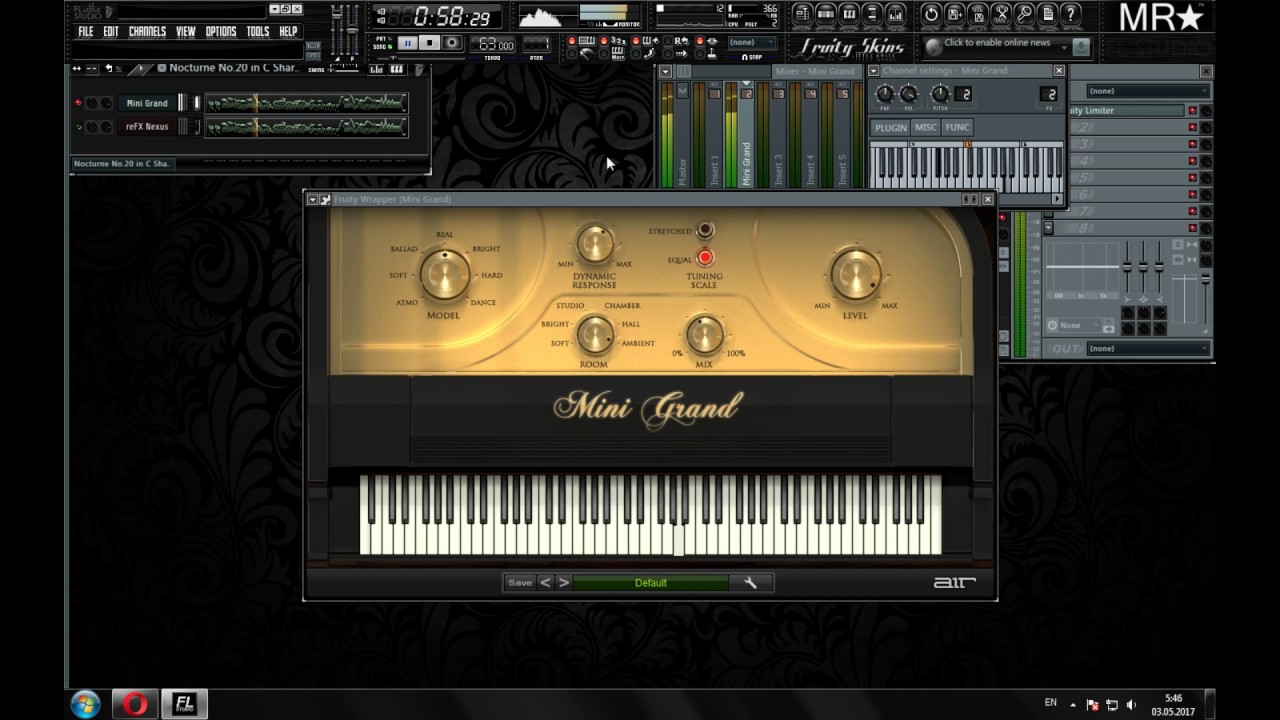The height and width of the screenshot is (720, 1280).
Task: Click the metronome countdown 3-2-1 icon
Action: pyautogui.click(x=619, y=41)
